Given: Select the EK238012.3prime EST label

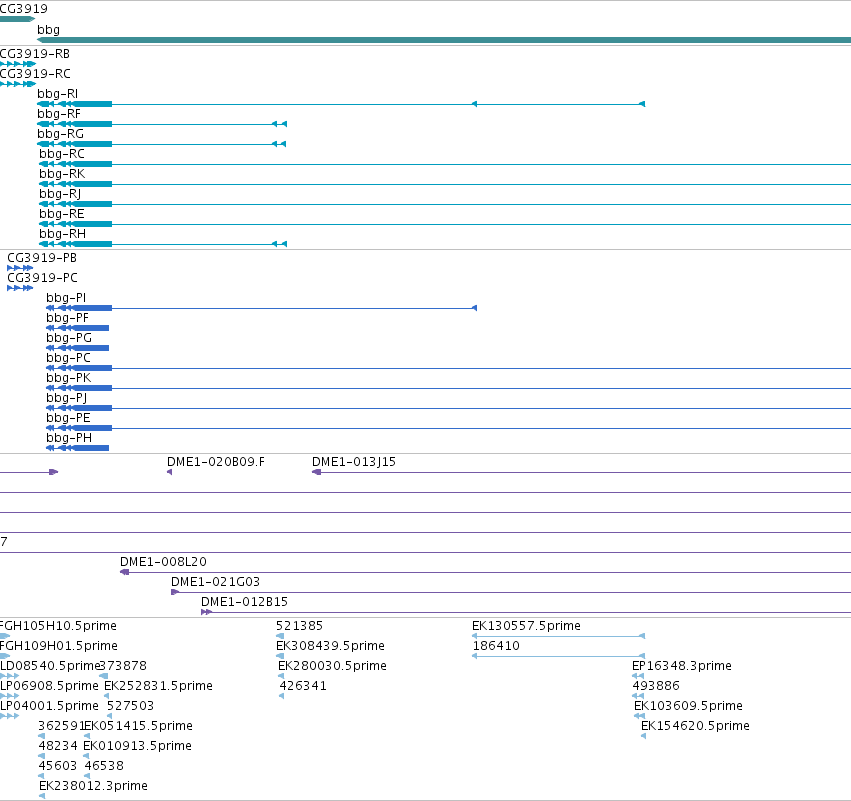Looking at the screenshot, I should point(93,786).
